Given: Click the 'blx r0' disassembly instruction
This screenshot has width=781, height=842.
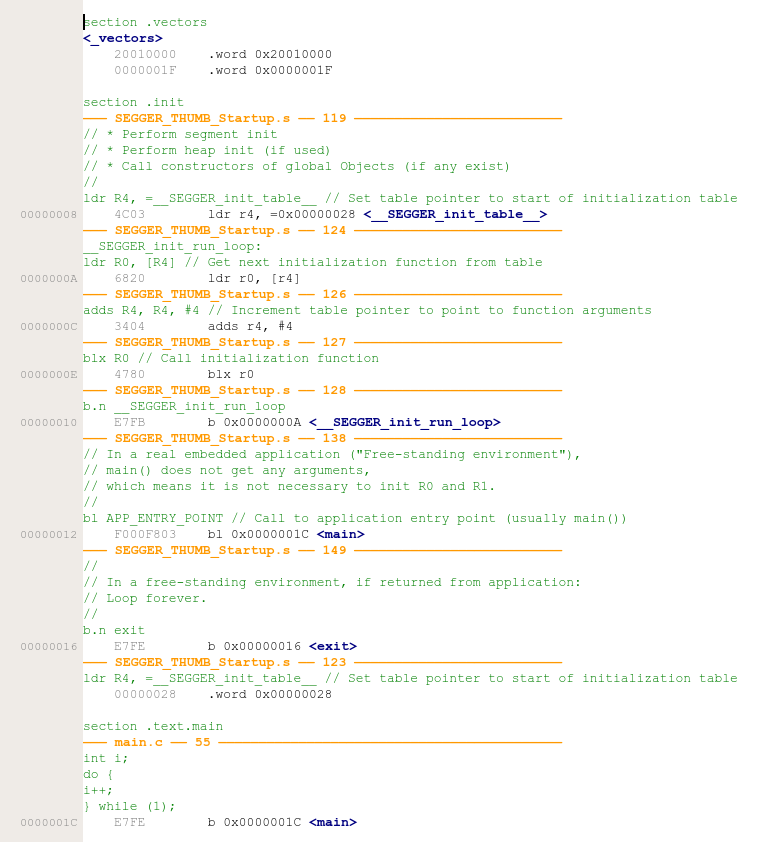Looking at the screenshot, I should [230, 375].
